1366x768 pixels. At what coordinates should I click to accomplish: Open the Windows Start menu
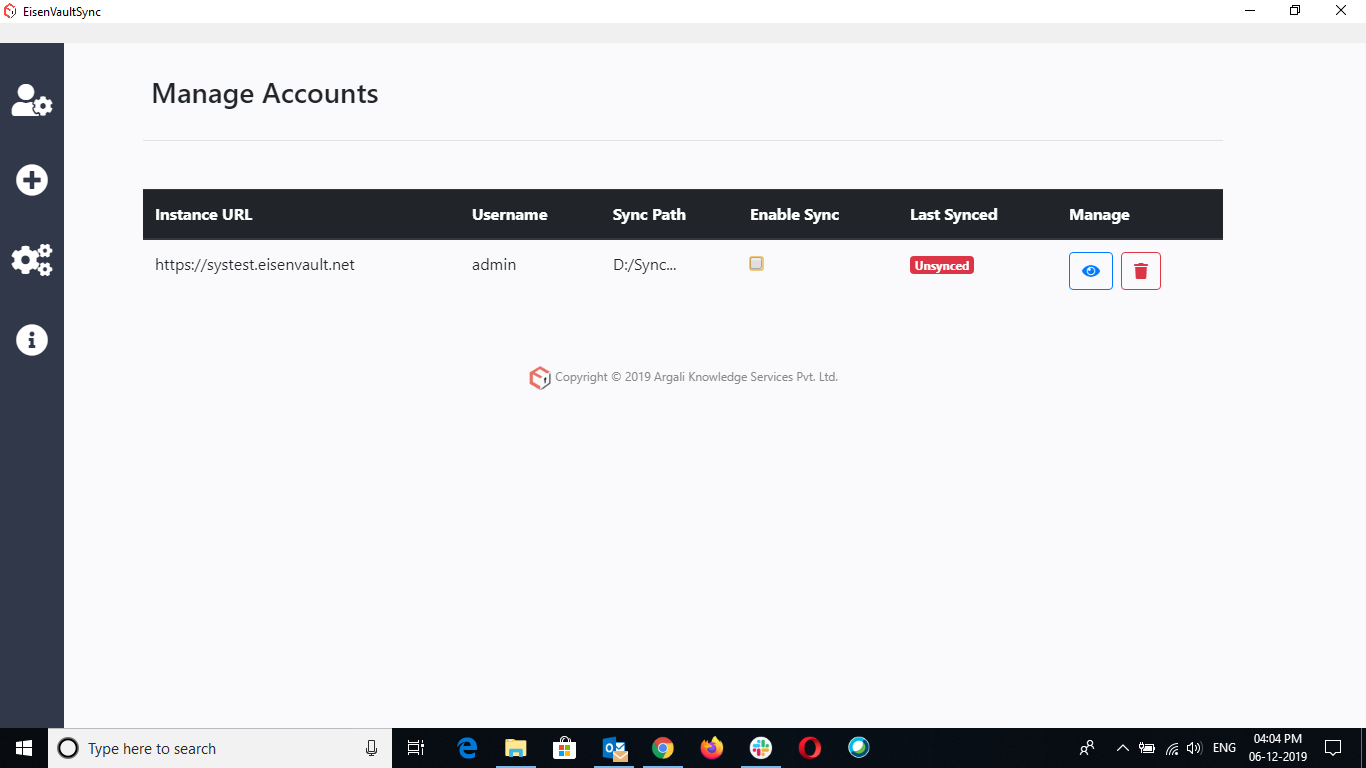click(x=24, y=748)
